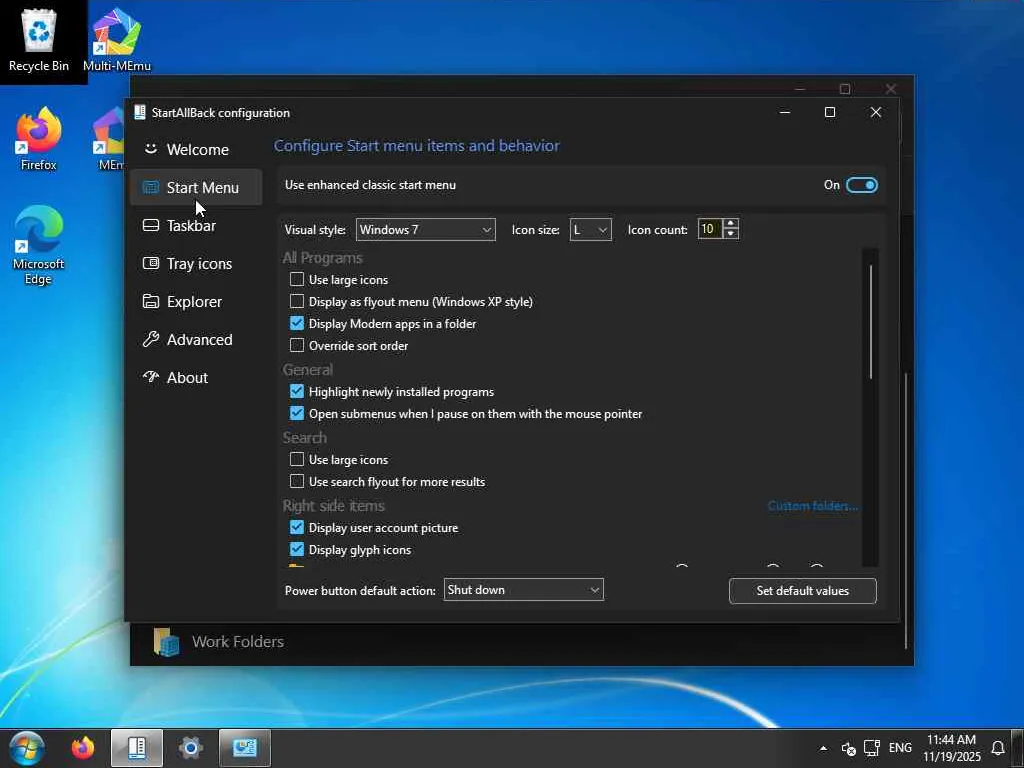Enable All Programs Use large icons

pyautogui.click(x=297, y=280)
